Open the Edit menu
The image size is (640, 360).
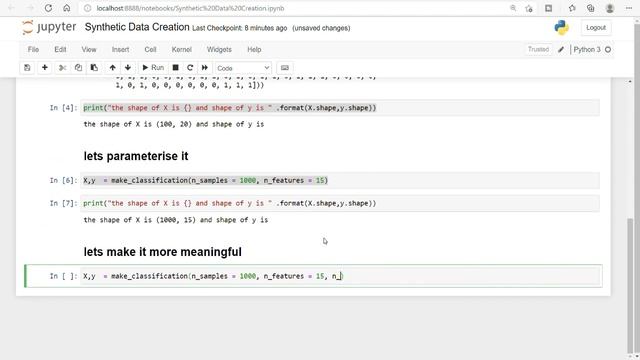[x=60, y=49]
